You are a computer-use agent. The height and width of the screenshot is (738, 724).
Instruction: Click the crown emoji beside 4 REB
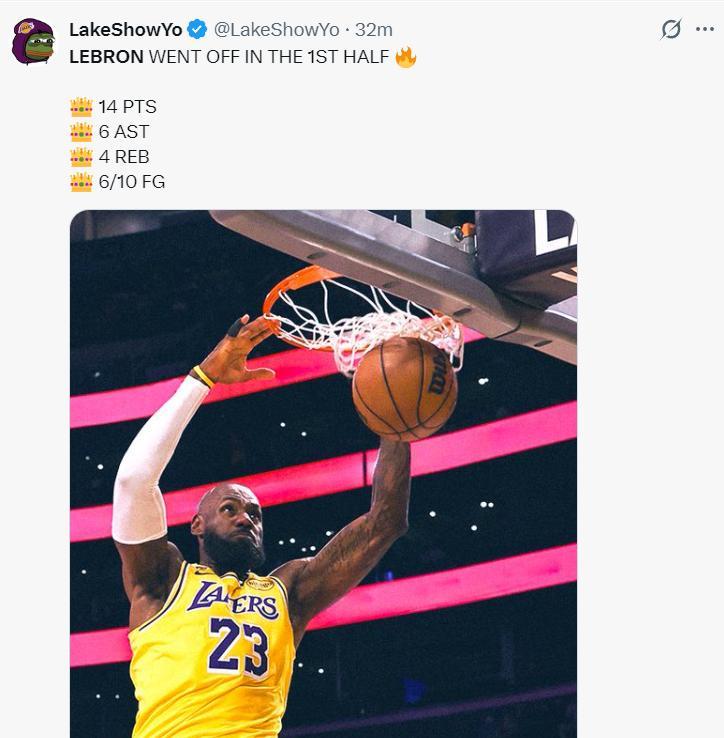[x=81, y=157]
